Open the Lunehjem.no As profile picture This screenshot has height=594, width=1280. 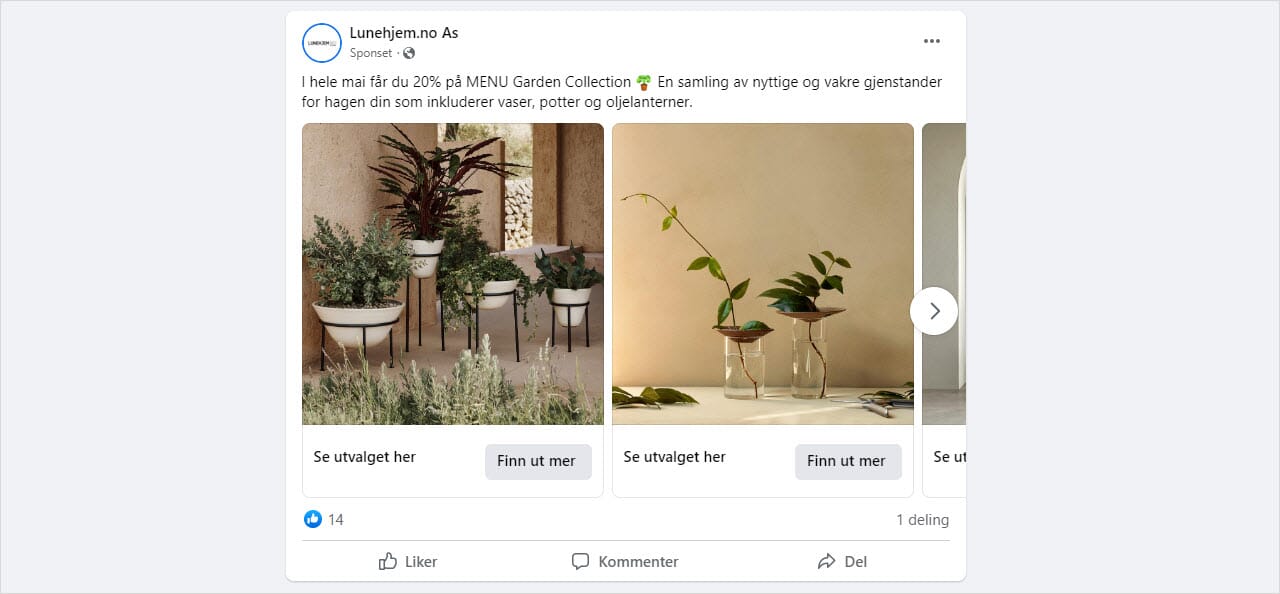click(321, 43)
